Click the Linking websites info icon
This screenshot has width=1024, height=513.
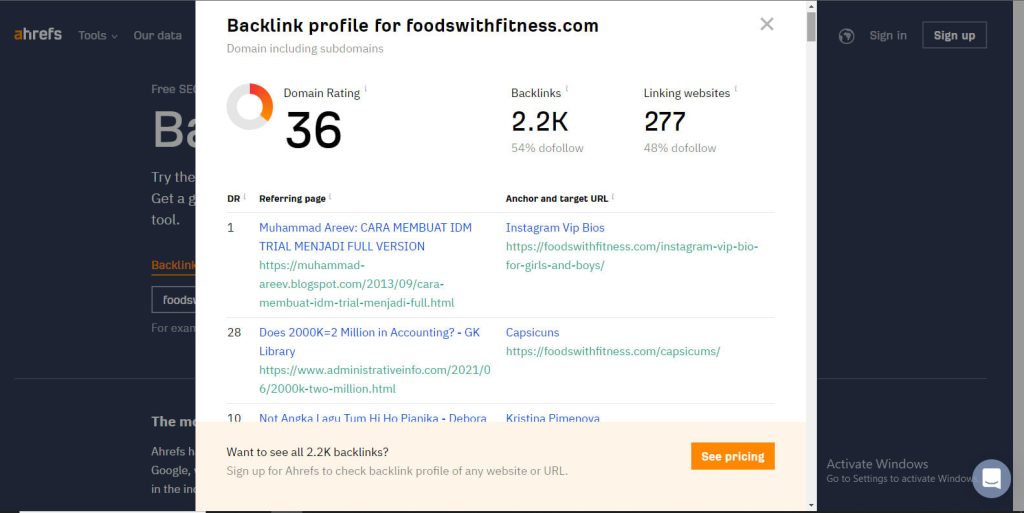point(736,88)
